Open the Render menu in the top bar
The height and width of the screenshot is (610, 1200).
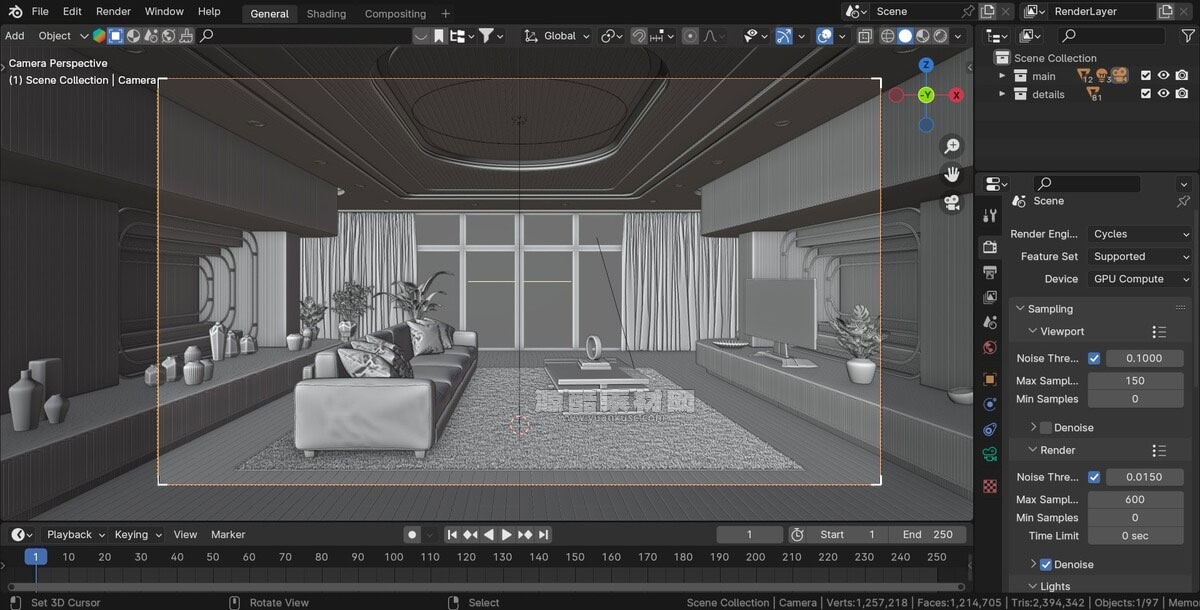(x=113, y=11)
